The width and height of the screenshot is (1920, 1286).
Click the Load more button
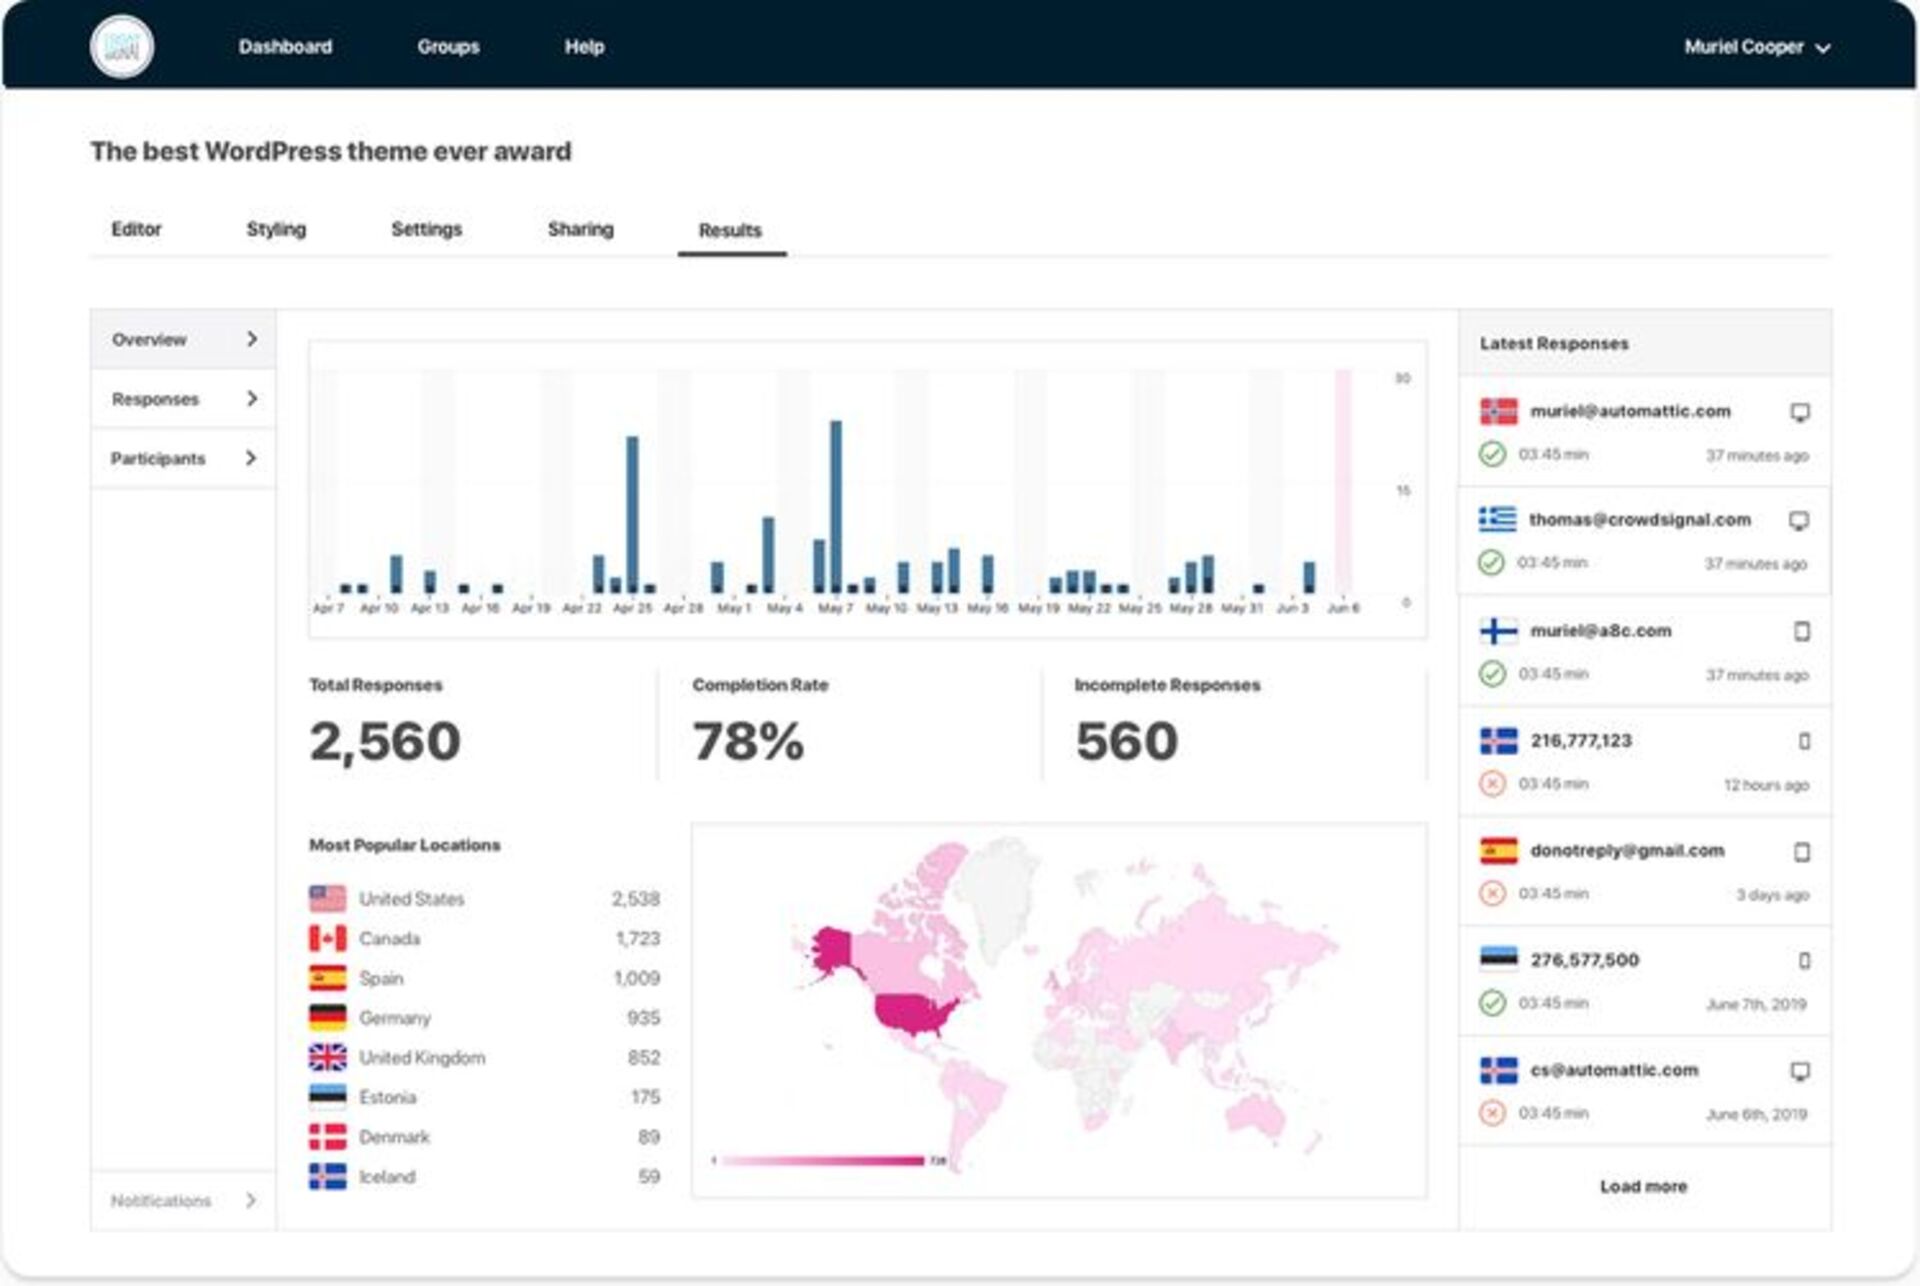click(1643, 1185)
